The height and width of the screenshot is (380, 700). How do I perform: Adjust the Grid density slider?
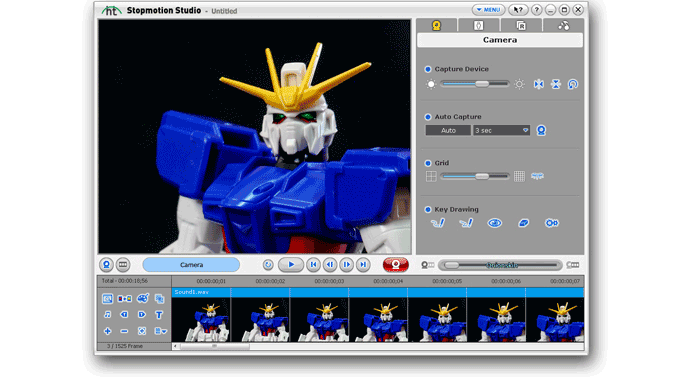475,176
